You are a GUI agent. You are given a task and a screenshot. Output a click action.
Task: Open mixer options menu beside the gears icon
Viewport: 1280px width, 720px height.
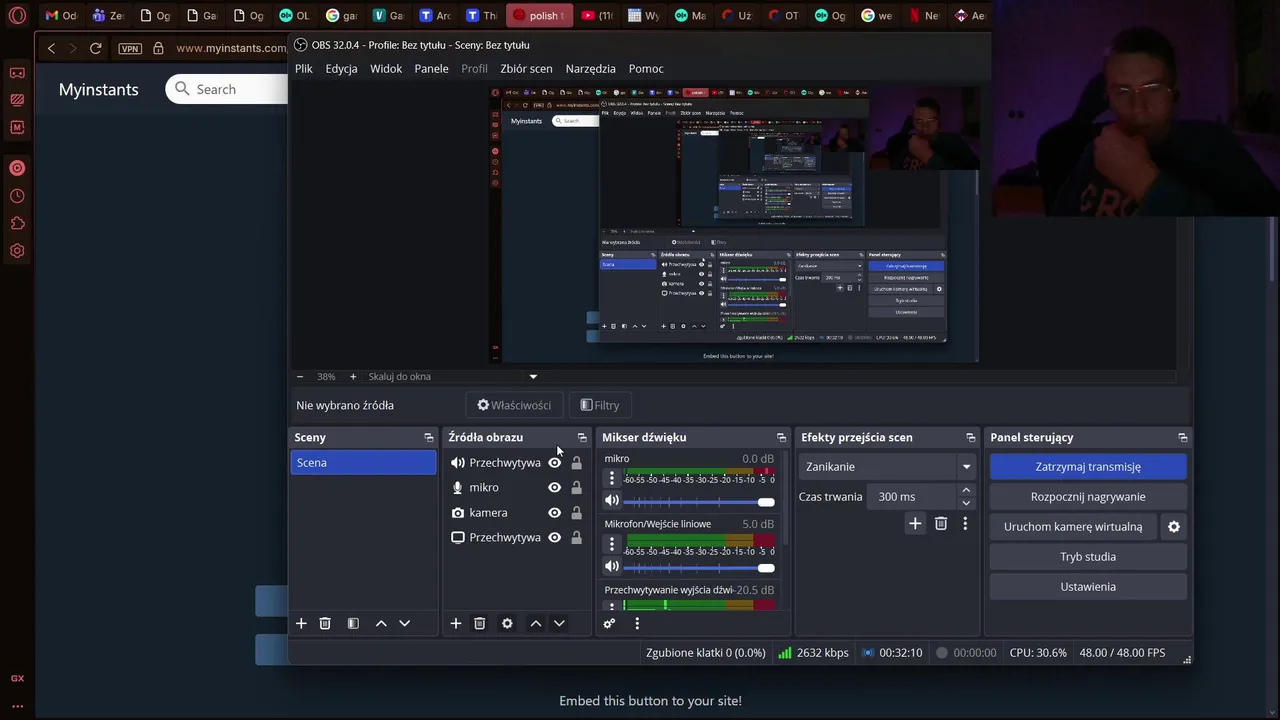tap(637, 623)
